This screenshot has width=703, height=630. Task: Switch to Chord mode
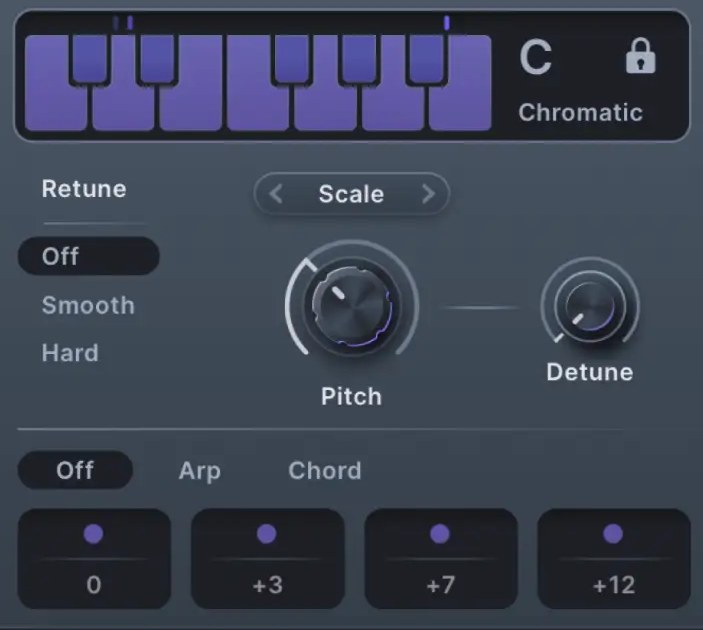pyautogui.click(x=325, y=470)
